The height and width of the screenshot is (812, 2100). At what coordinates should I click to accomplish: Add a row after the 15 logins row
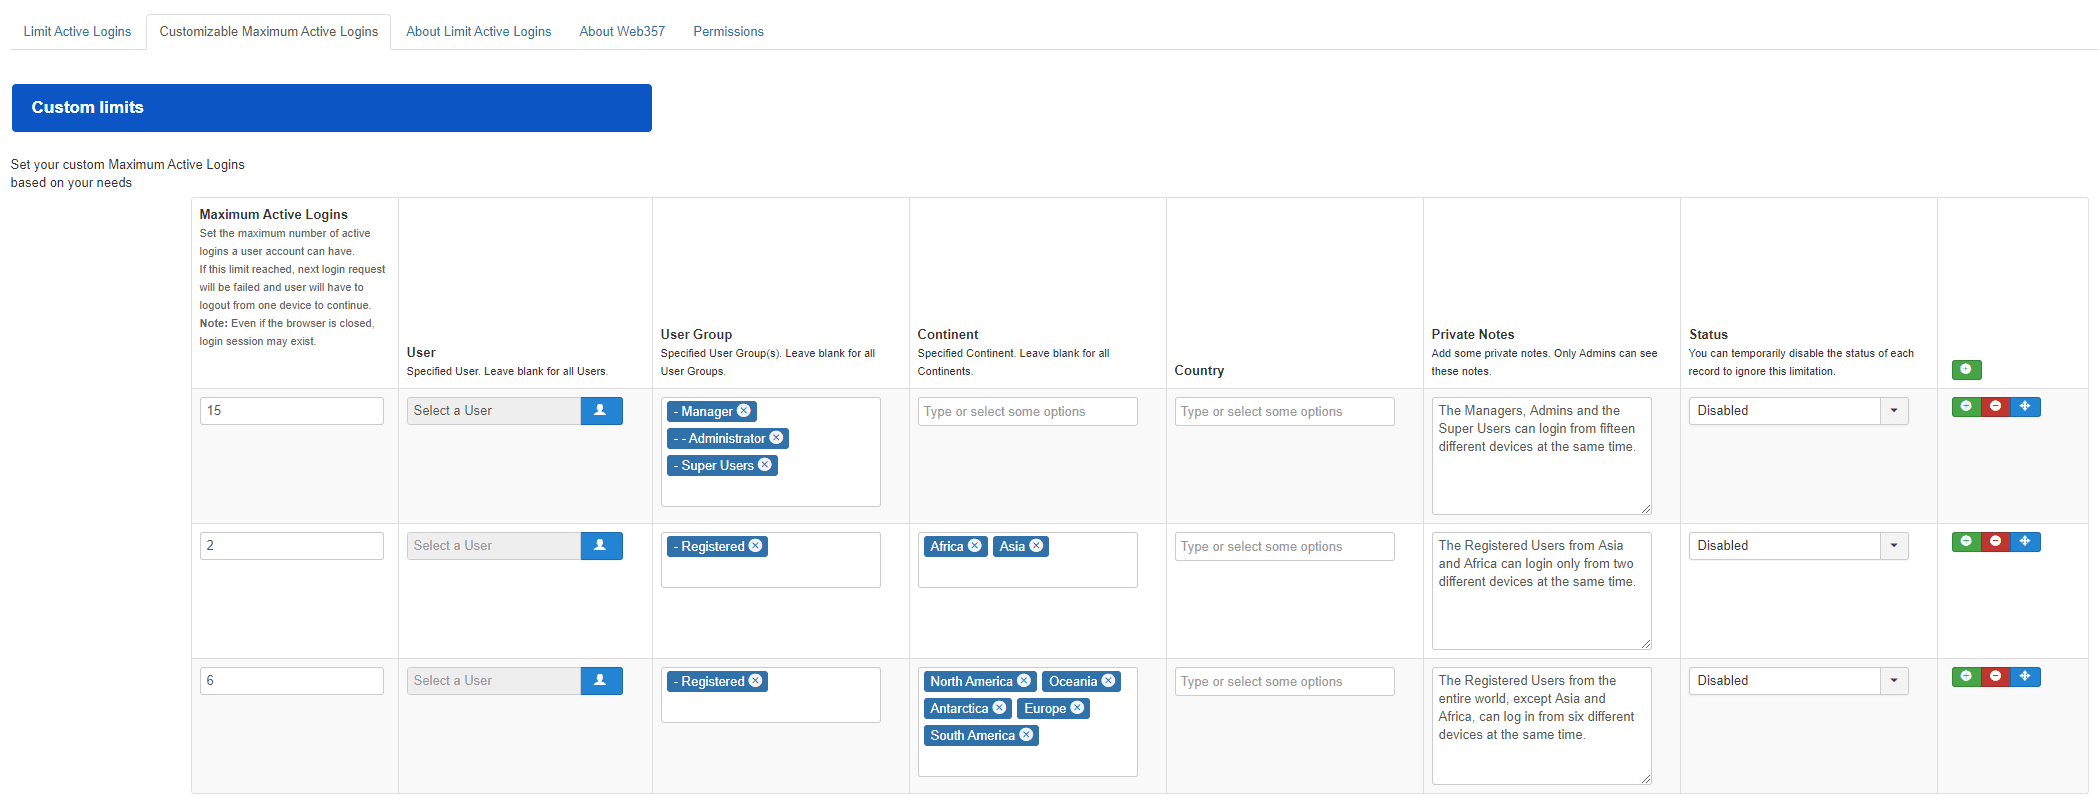(x=1966, y=407)
